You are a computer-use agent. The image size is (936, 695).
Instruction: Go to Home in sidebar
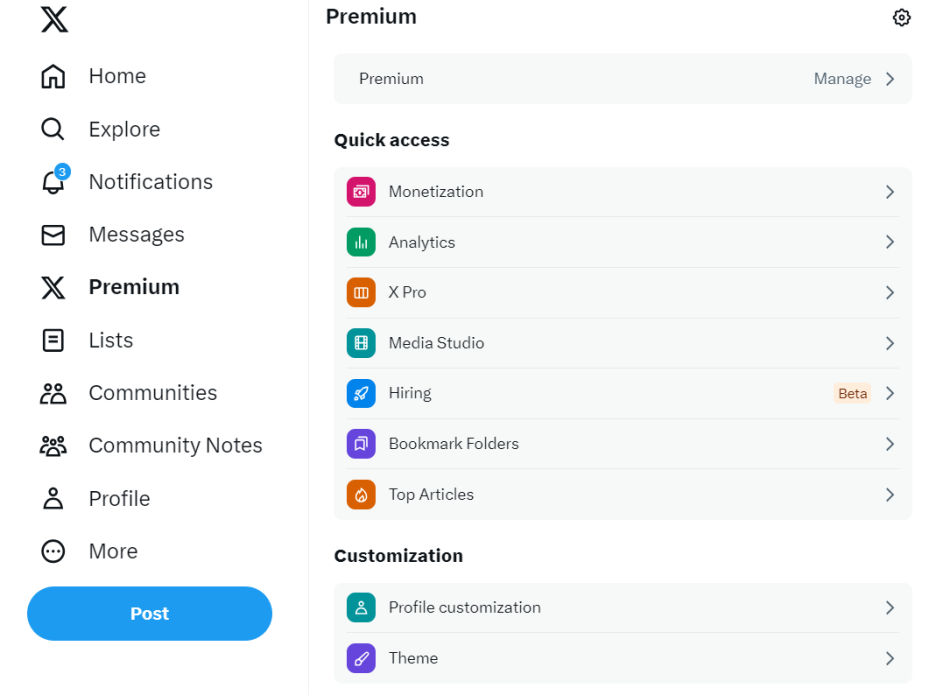[x=117, y=76]
